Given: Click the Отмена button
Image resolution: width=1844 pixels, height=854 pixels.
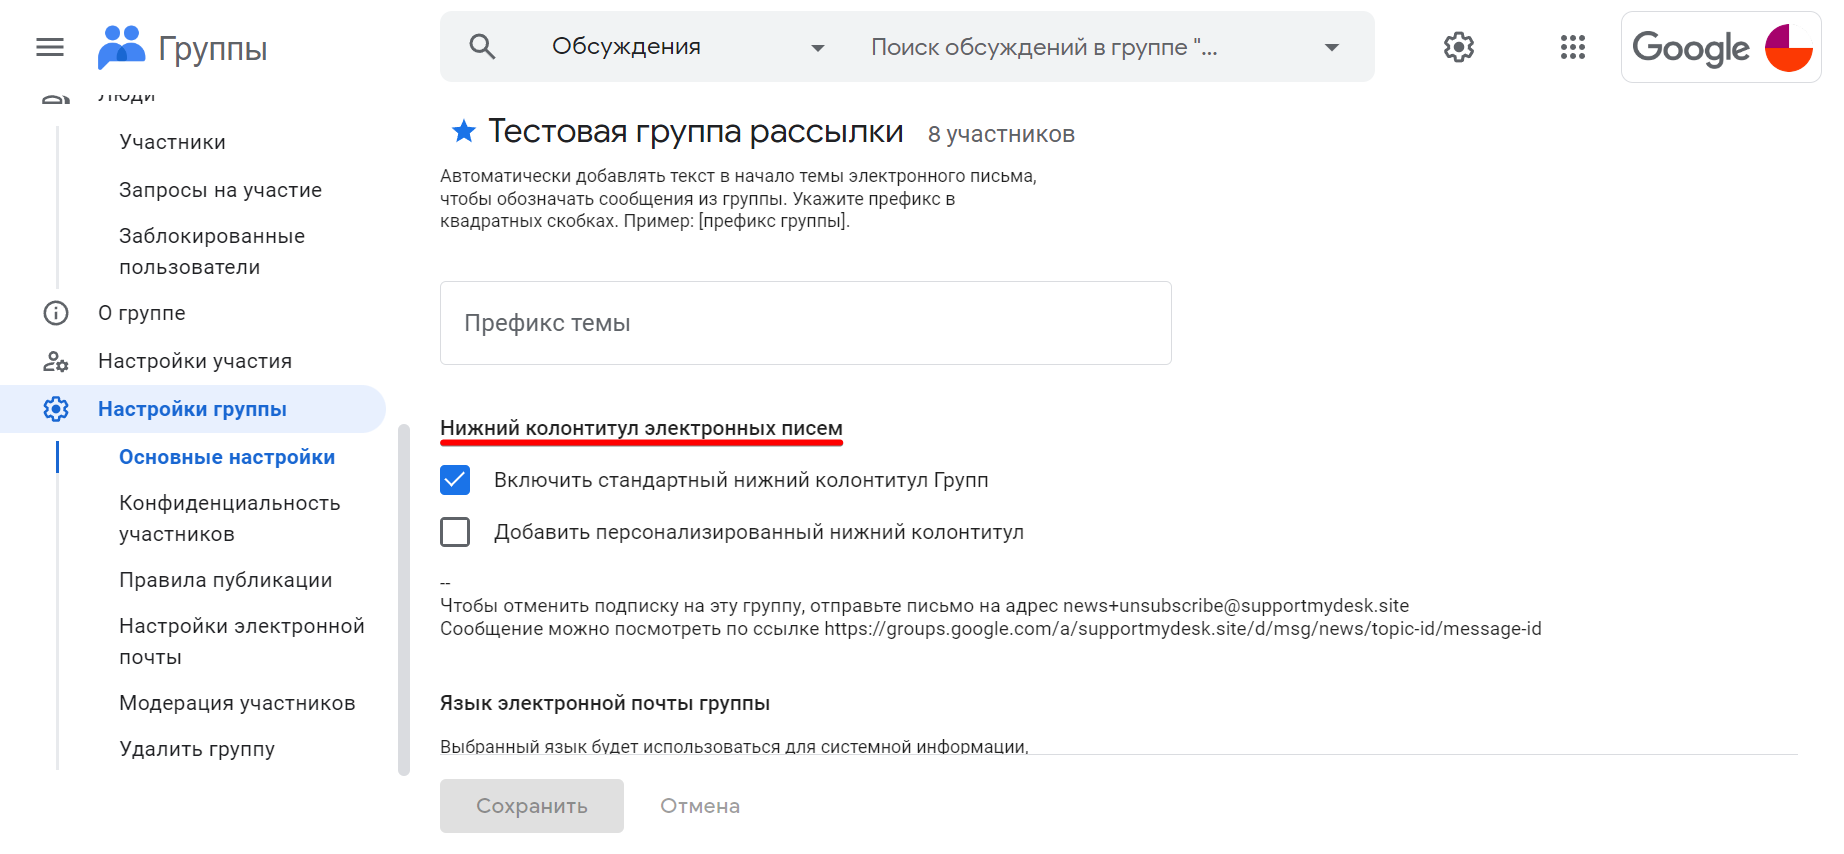Looking at the screenshot, I should tap(700, 806).
